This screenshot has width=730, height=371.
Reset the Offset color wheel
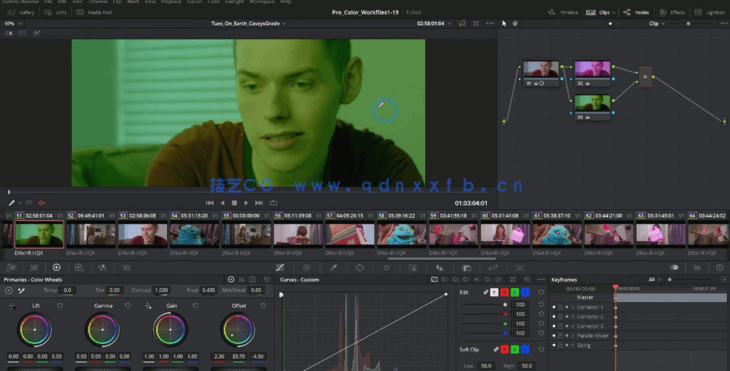click(x=263, y=306)
